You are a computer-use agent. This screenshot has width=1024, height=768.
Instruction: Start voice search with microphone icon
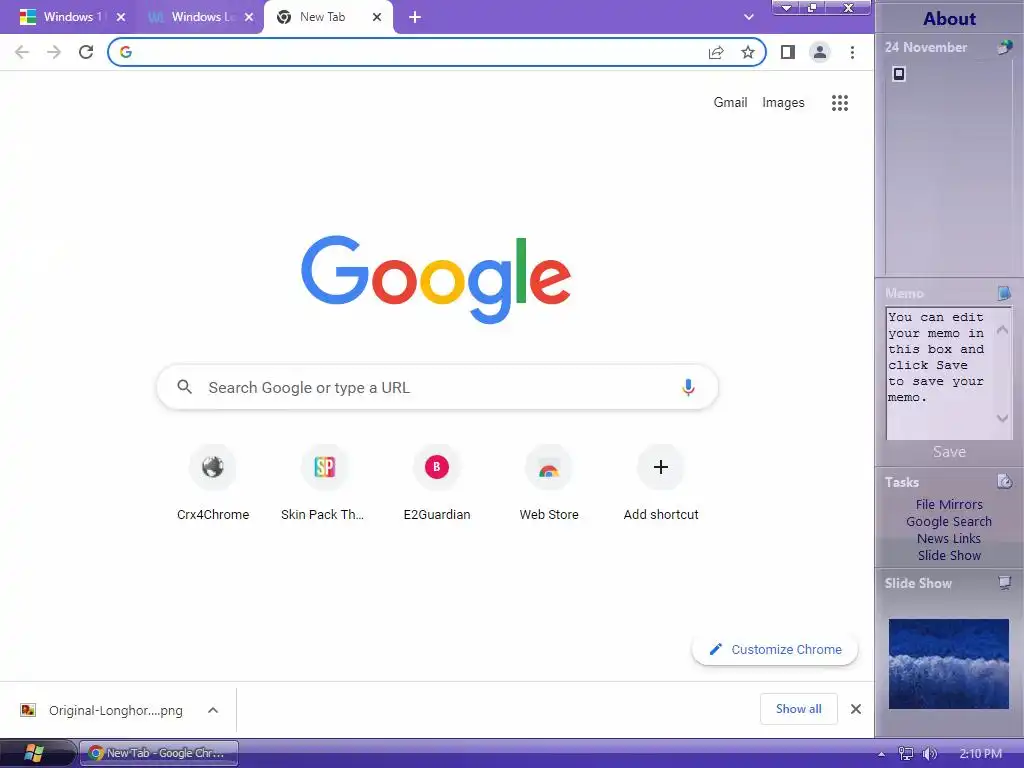688,387
